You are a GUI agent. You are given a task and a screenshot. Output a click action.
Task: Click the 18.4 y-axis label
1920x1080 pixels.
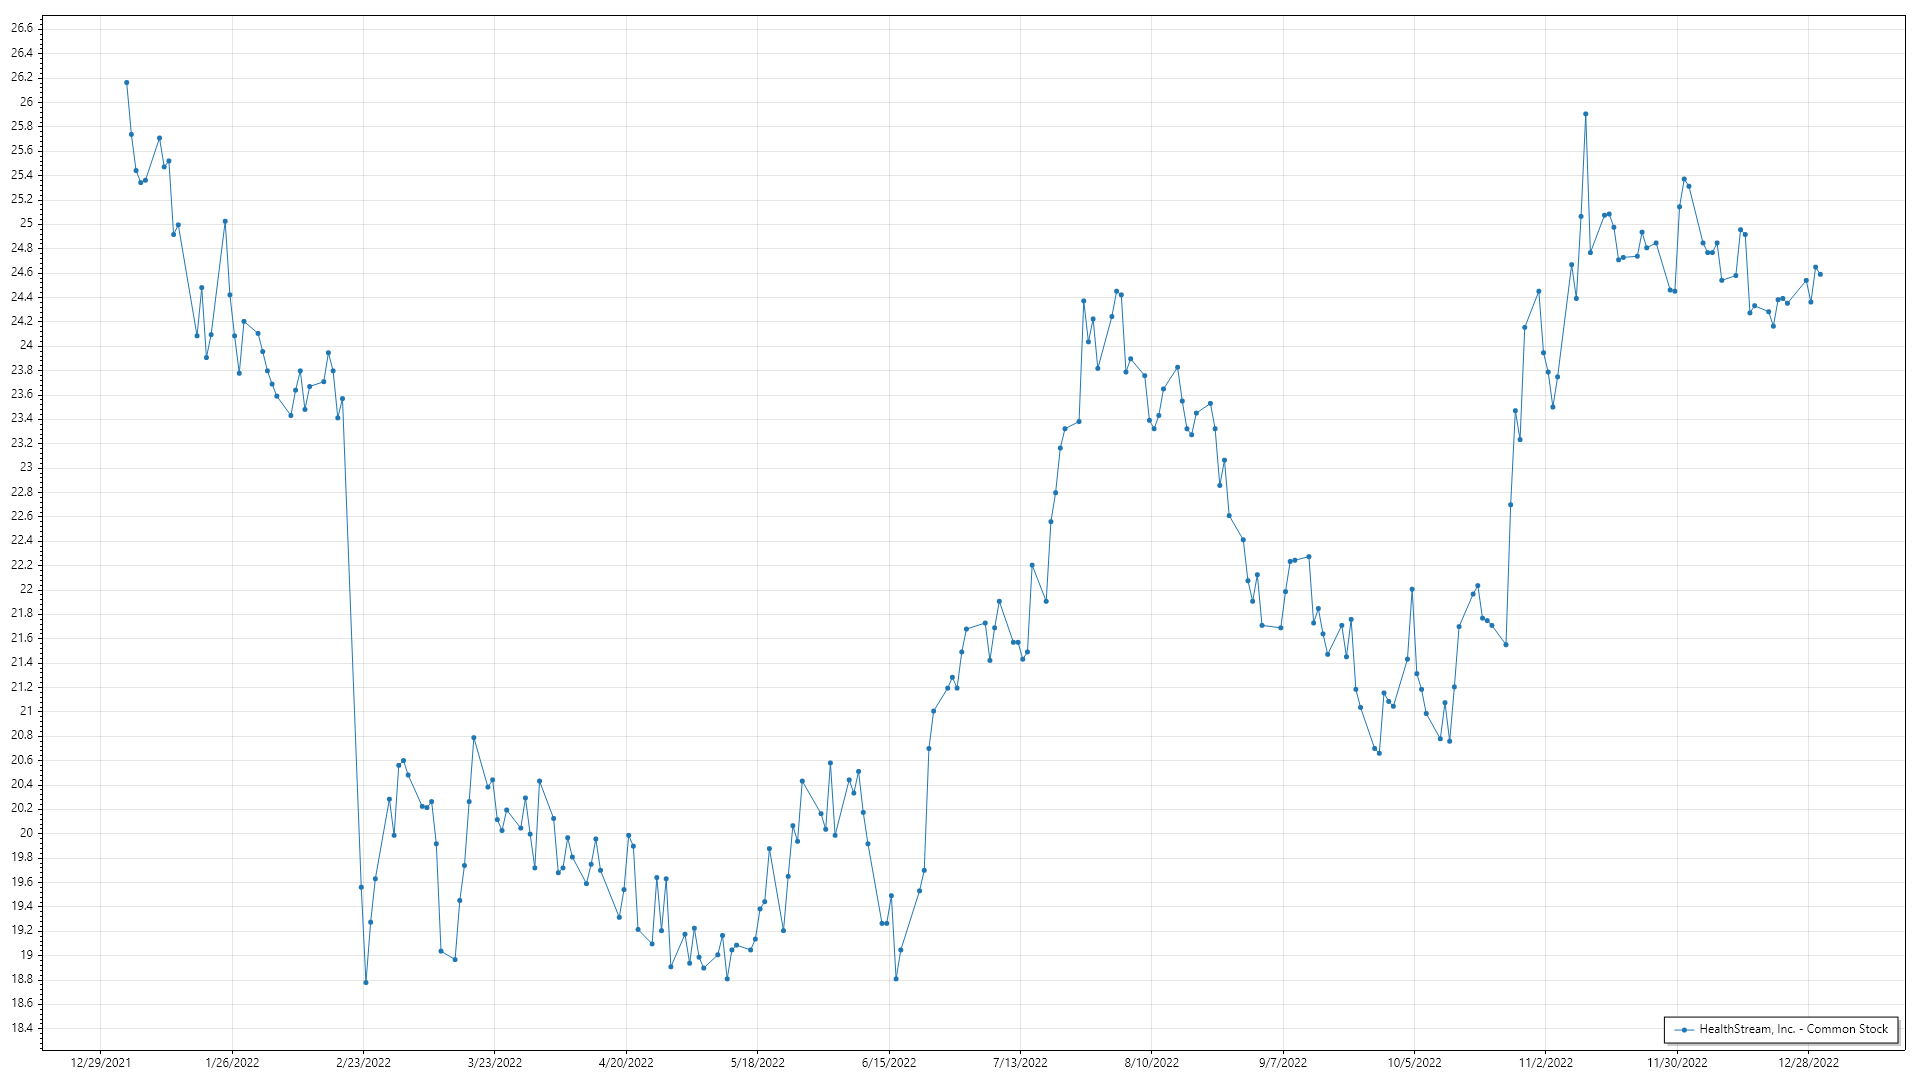tap(22, 1028)
